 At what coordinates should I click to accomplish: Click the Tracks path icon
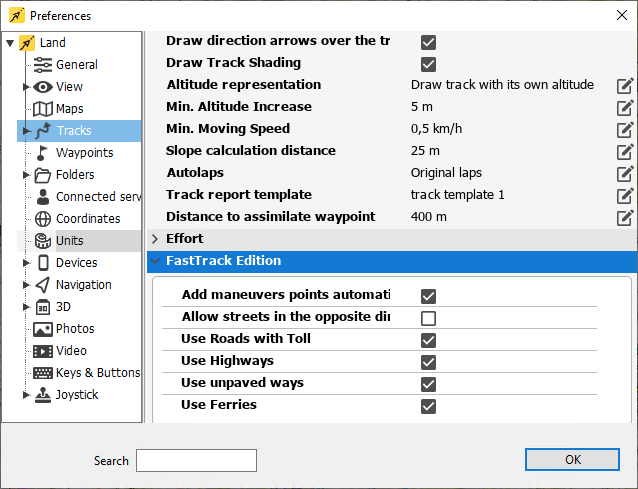[43, 131]
